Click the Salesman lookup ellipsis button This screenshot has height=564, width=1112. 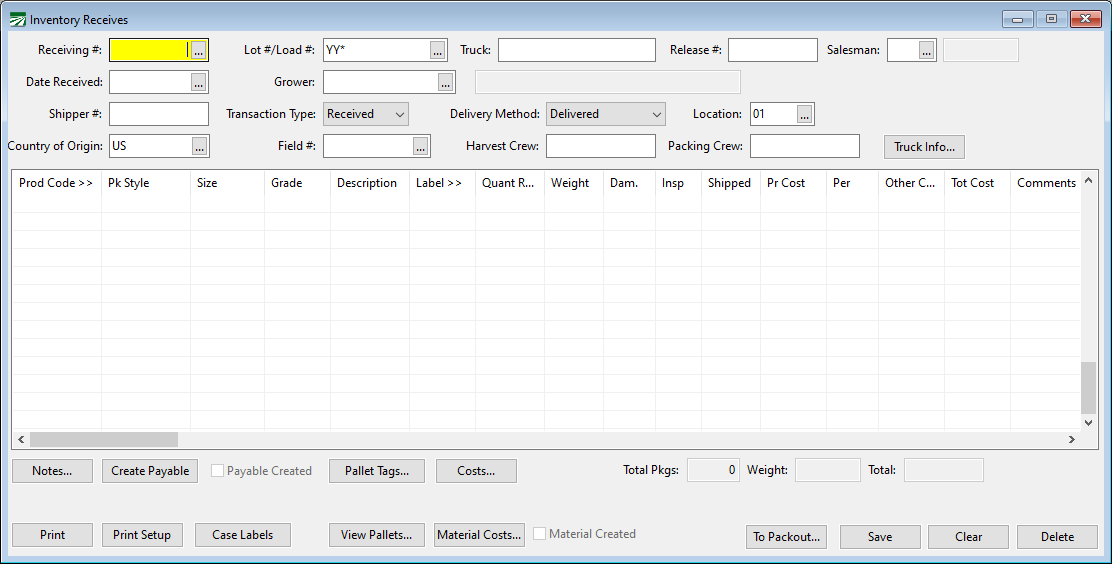926,50
